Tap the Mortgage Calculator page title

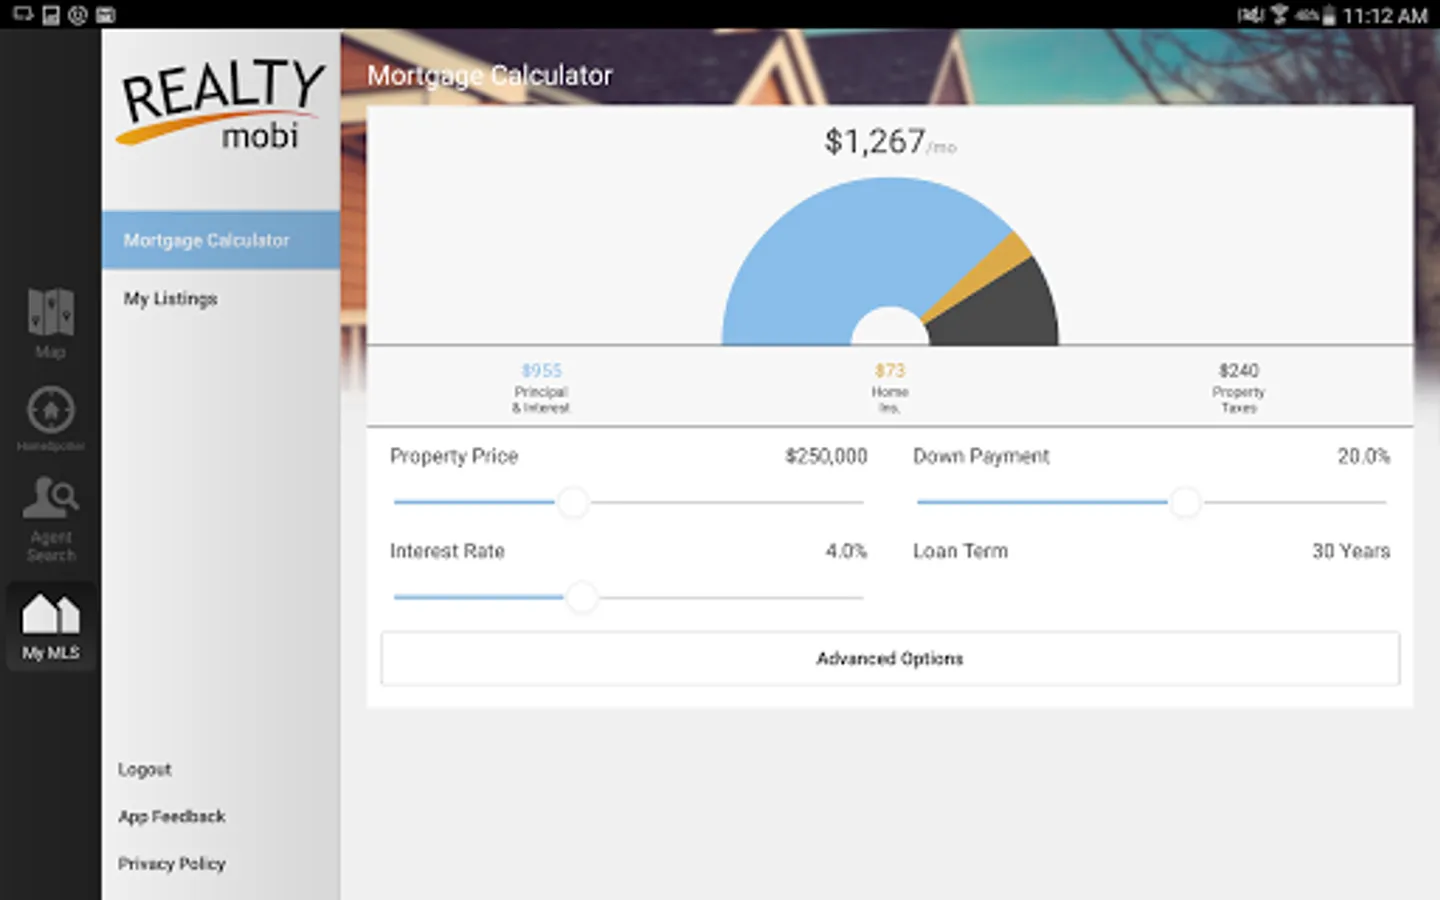tap(489, 75)
